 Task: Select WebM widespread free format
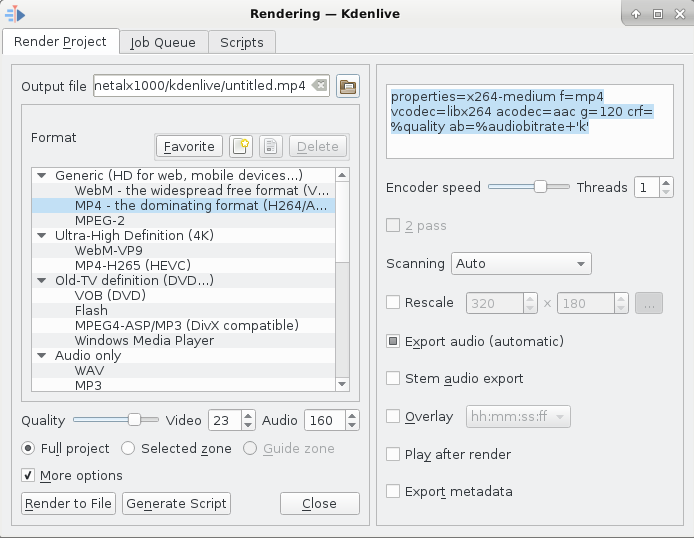[184, 191]
